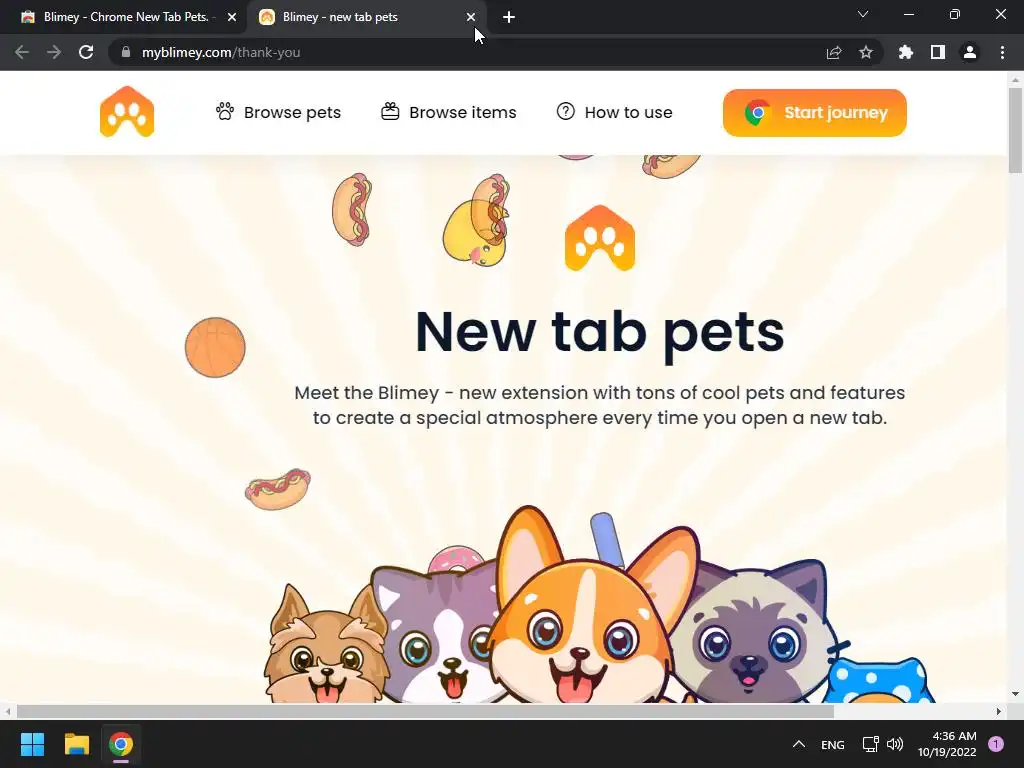Viewport: 1024px width, 768px height.
Task: Click the Chrome taskbar icon
Action: (x=121, y=744)
